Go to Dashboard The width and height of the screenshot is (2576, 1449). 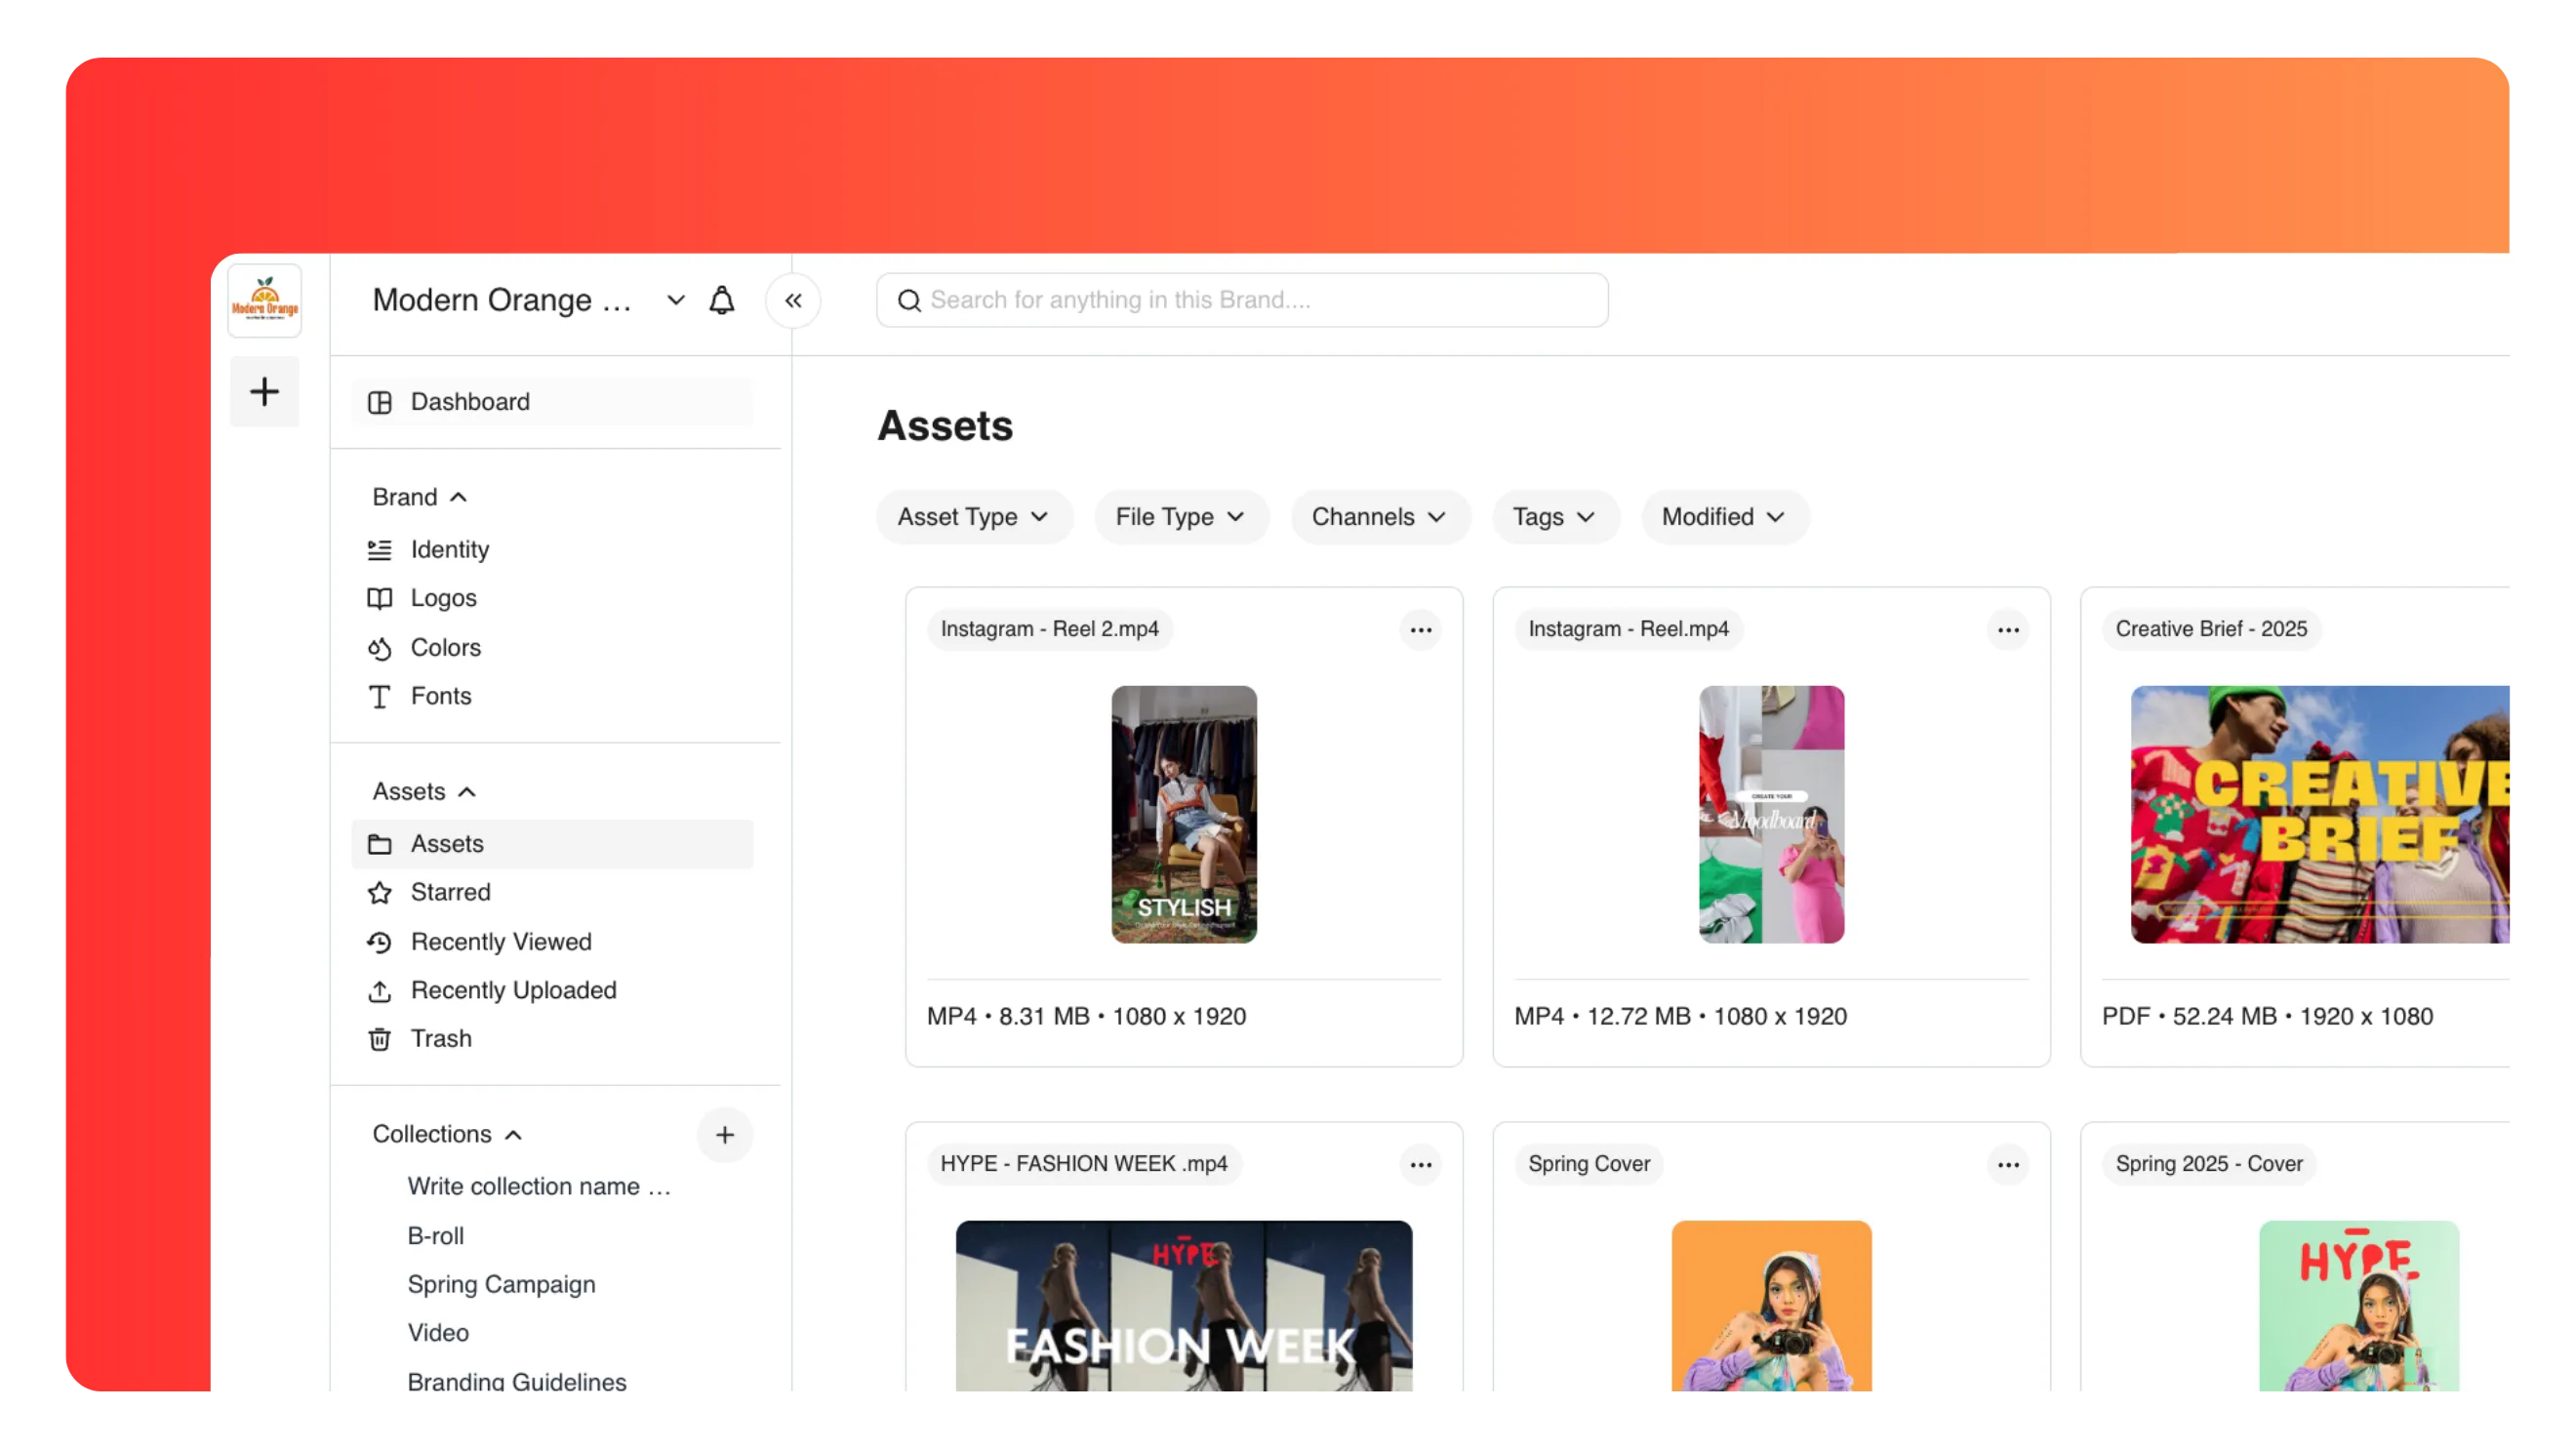click(470, 402)
